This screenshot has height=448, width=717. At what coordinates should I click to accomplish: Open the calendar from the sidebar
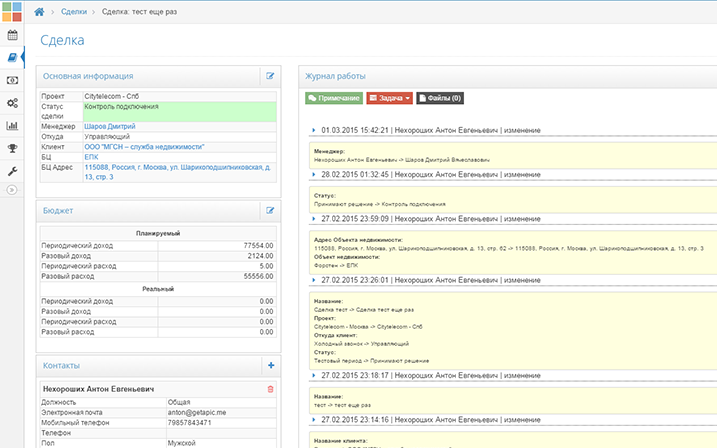tap(12, 35)
